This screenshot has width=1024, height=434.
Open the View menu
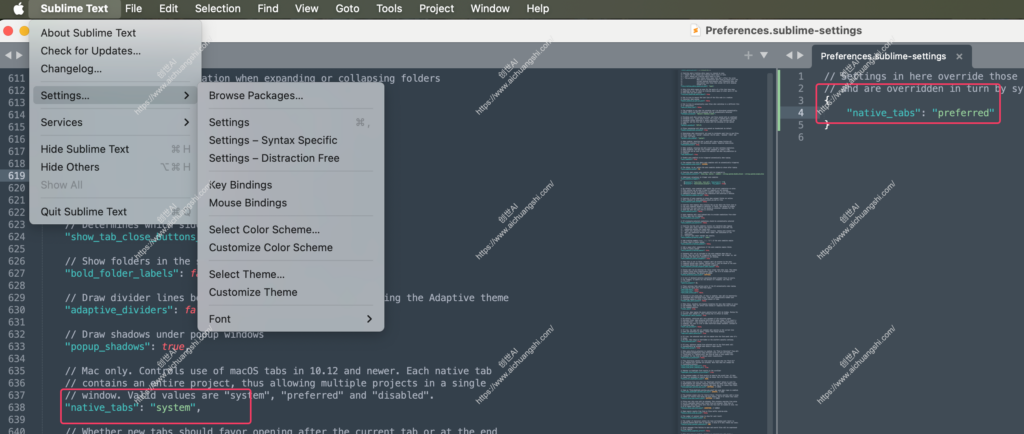307,8
